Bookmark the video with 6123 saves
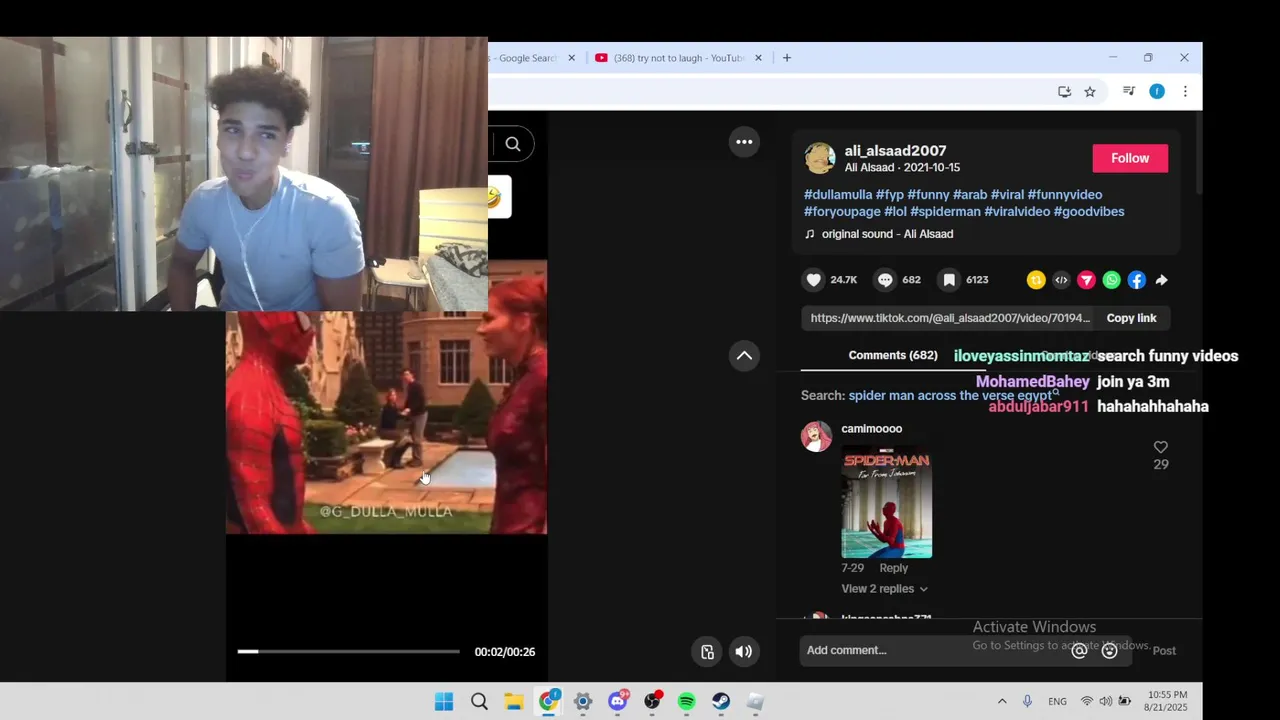Viewport: 1280px width, 720px height. (949, 280)
